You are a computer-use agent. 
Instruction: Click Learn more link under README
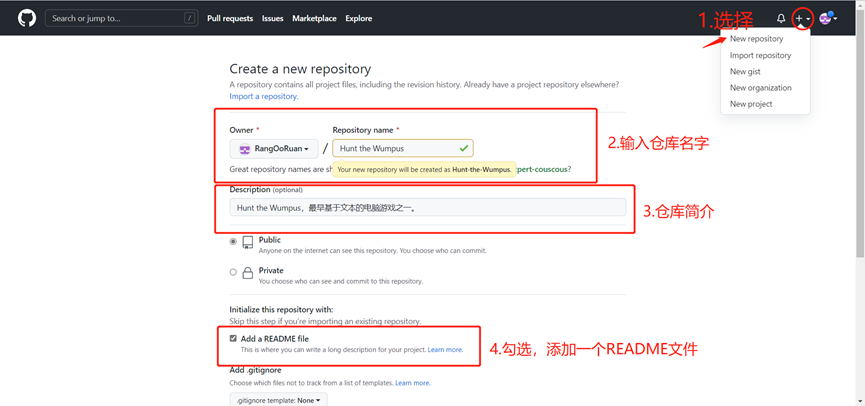tap(445, 350)
